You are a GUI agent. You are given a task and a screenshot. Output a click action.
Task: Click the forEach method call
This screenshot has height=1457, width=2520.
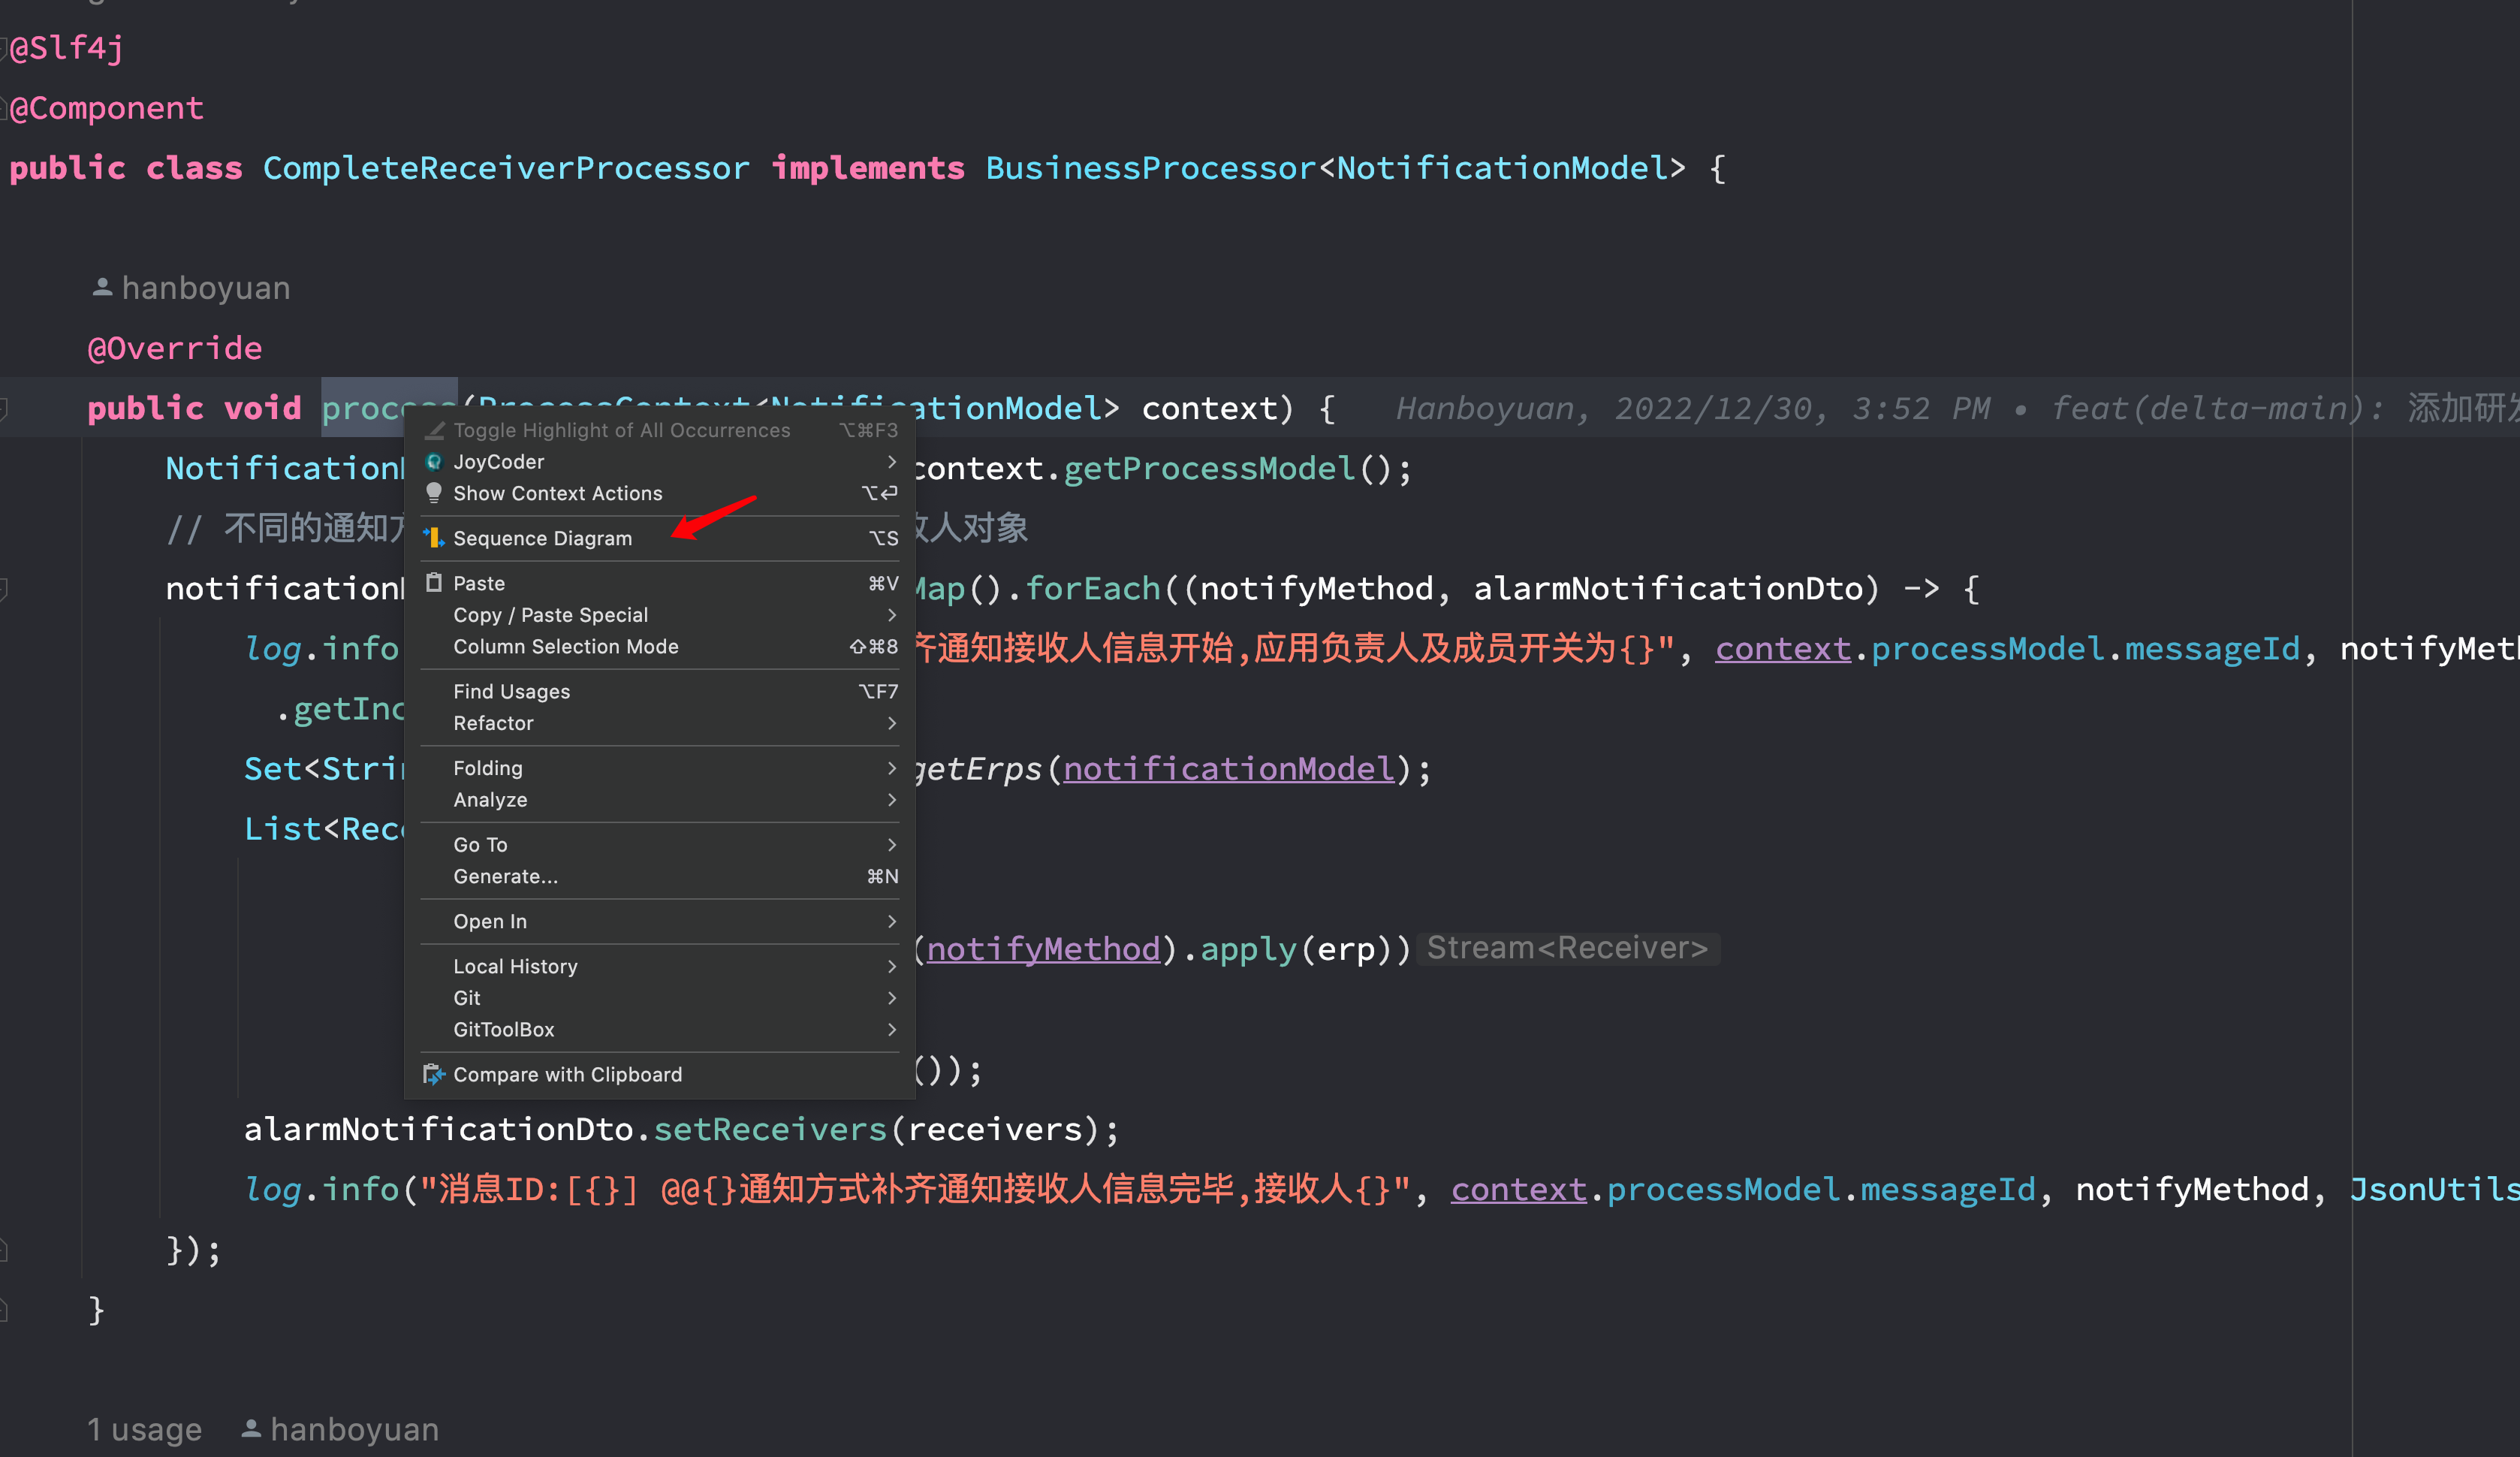click(1093, 588)
